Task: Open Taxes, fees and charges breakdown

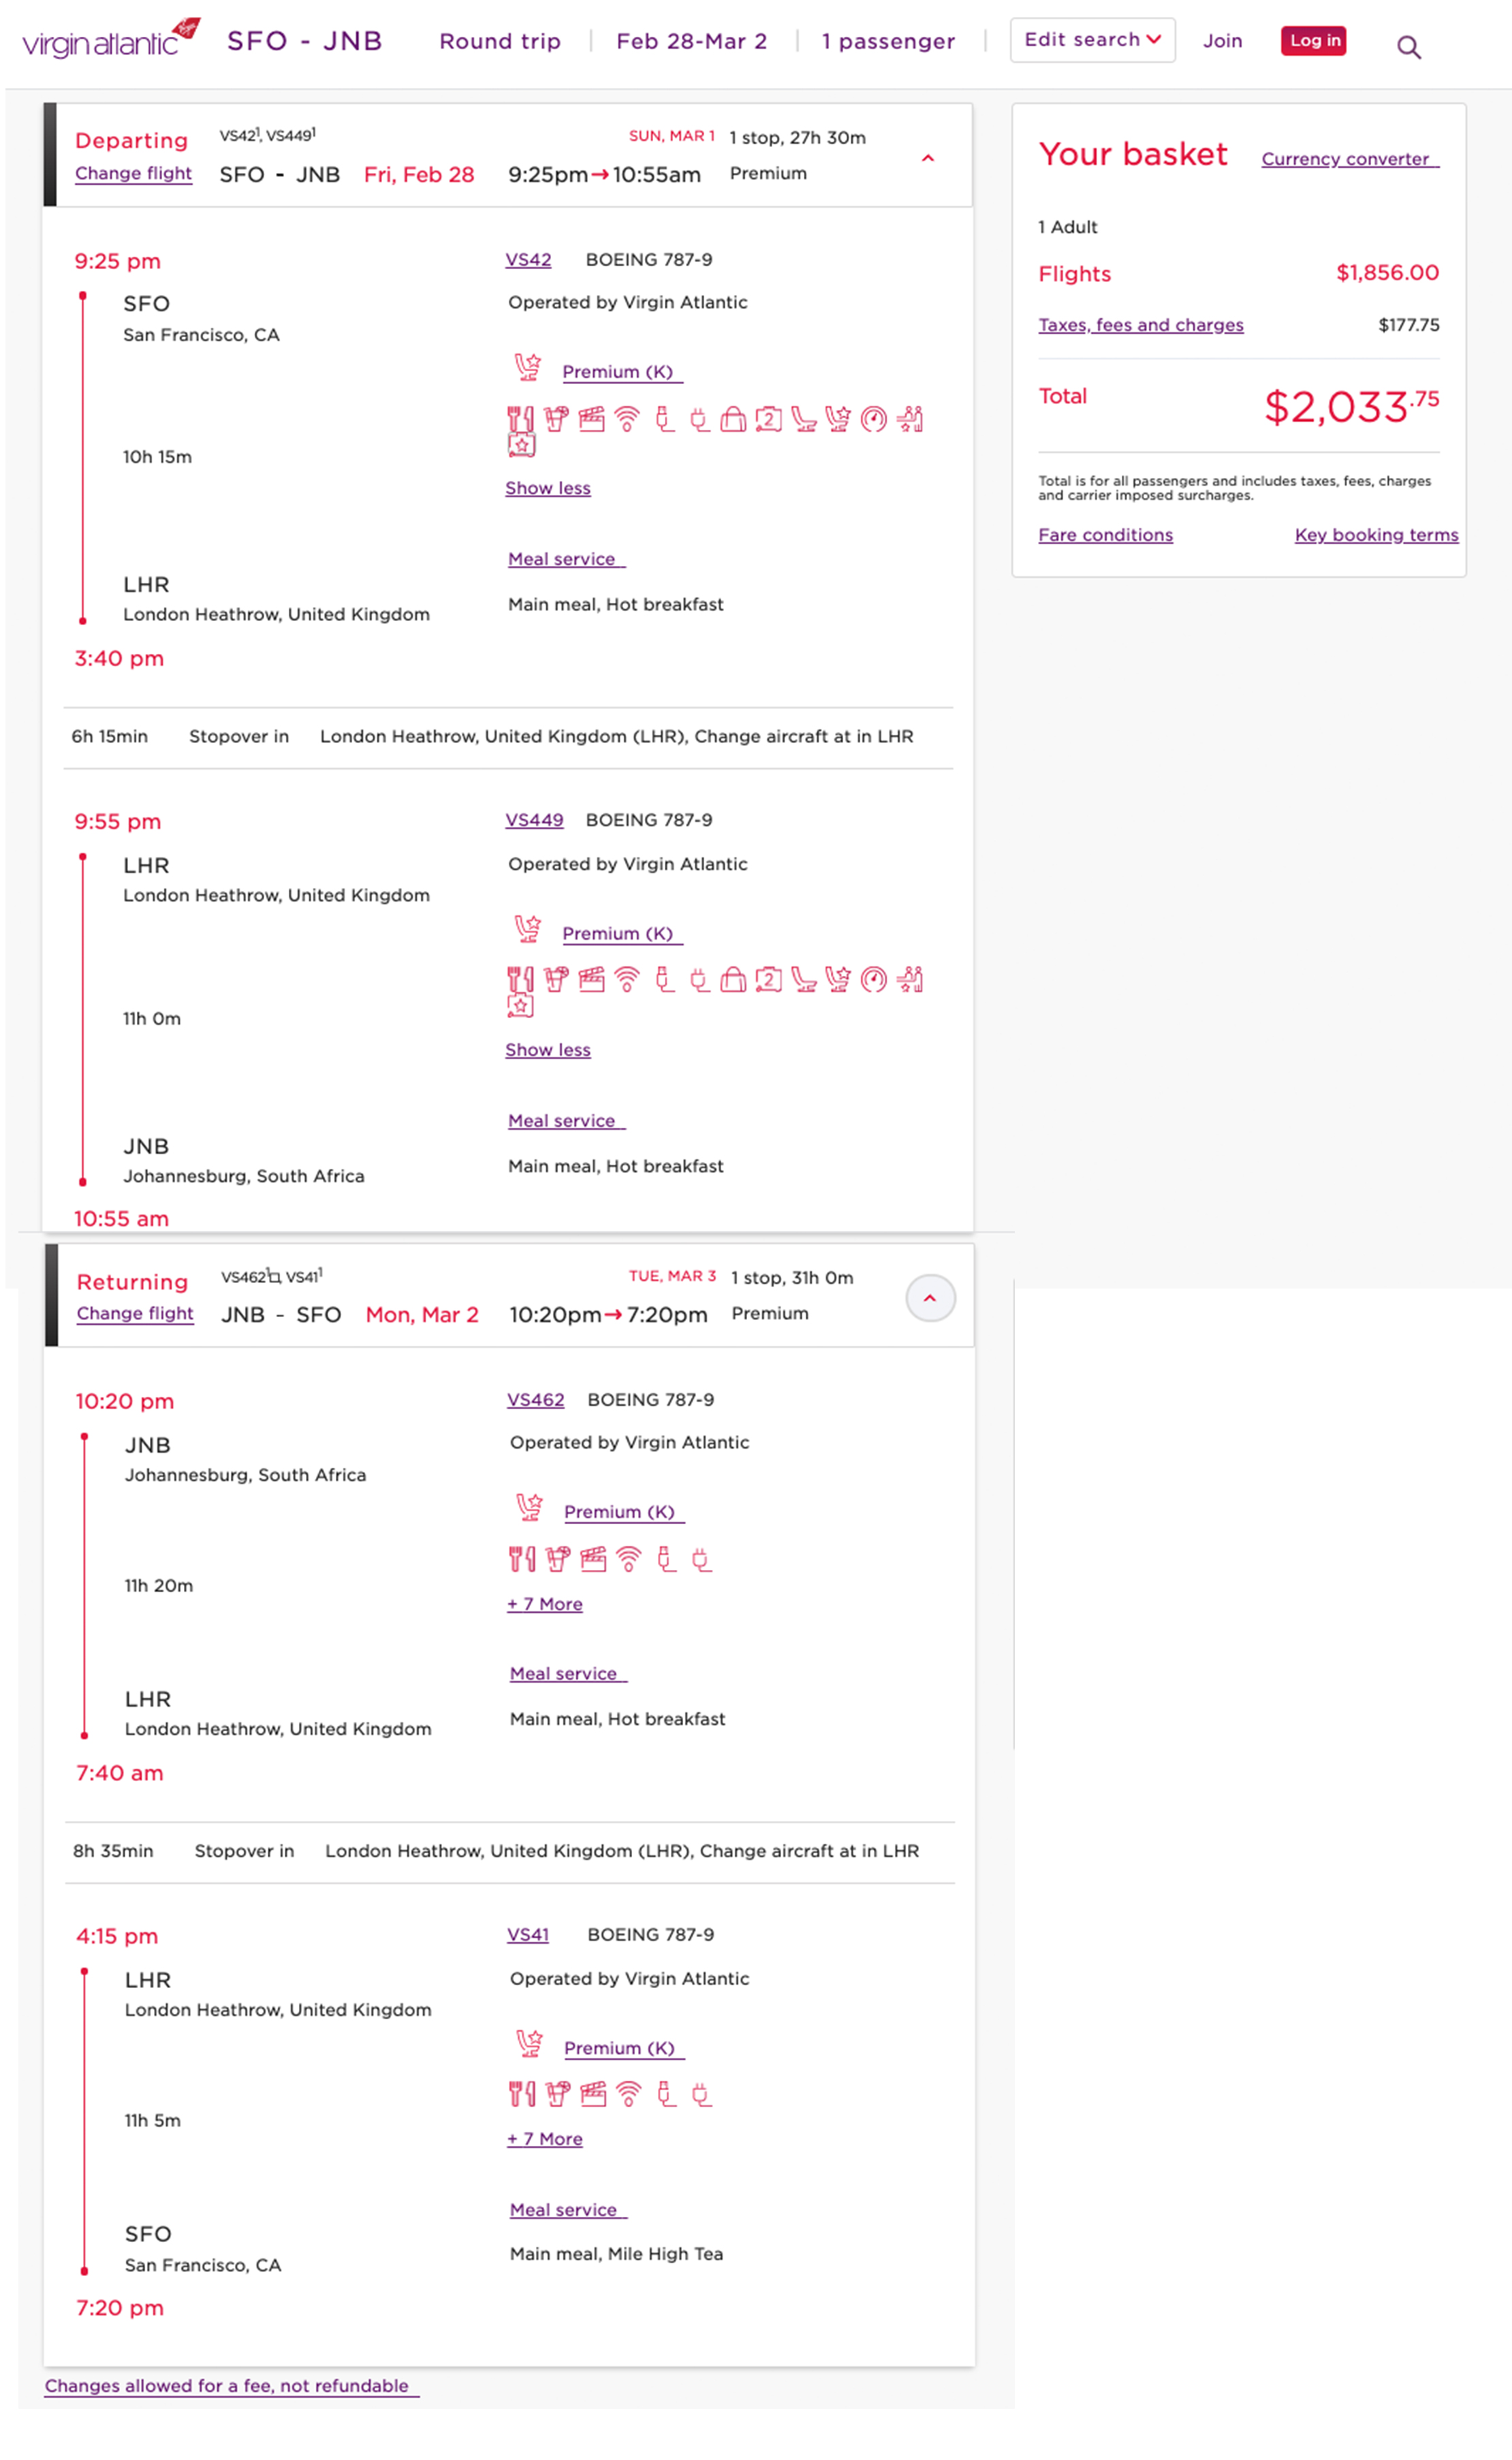Action: [x=1140, y=325]
